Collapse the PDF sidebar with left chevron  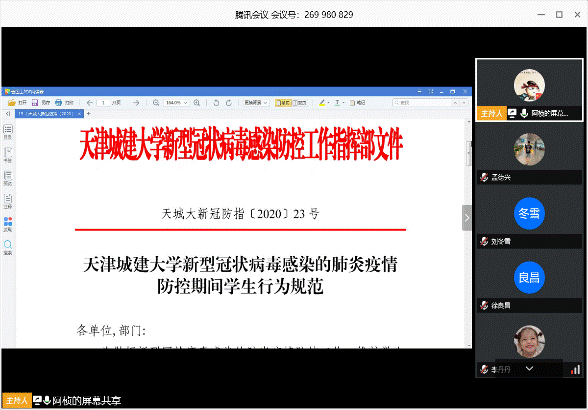click(8, 113)
